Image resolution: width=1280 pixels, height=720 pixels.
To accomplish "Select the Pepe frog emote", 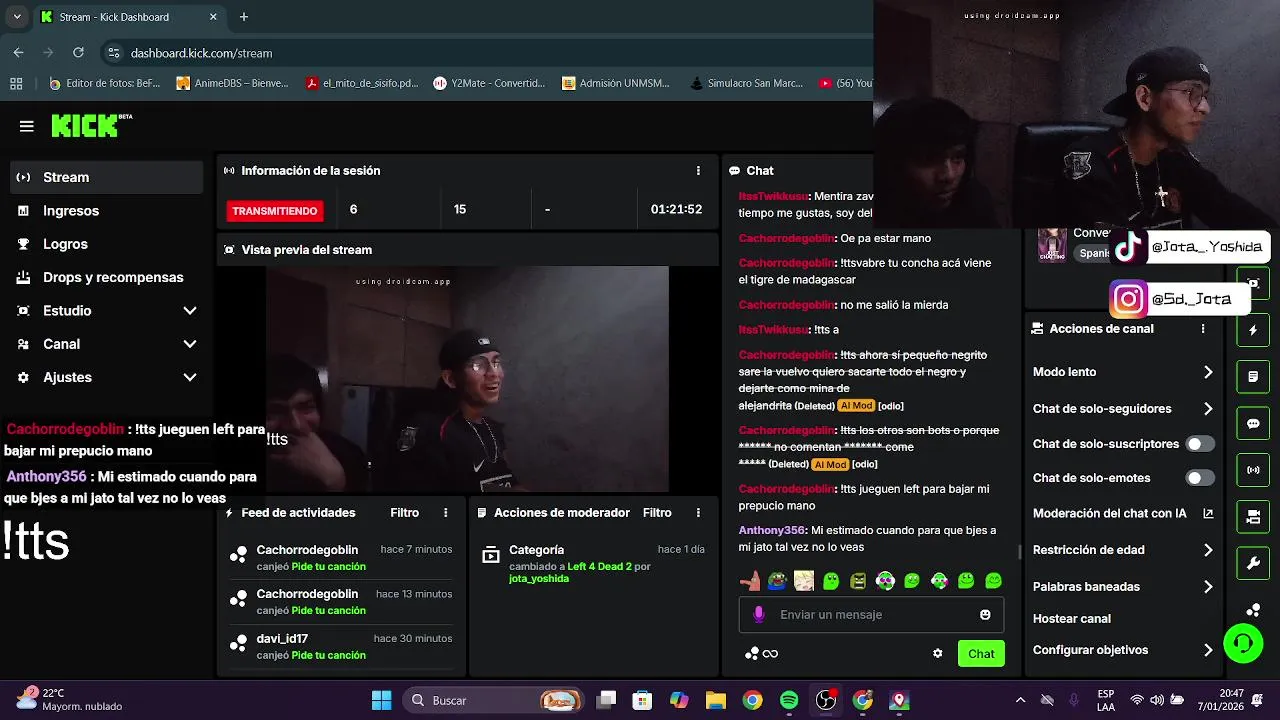I will (x=777, y=580).
